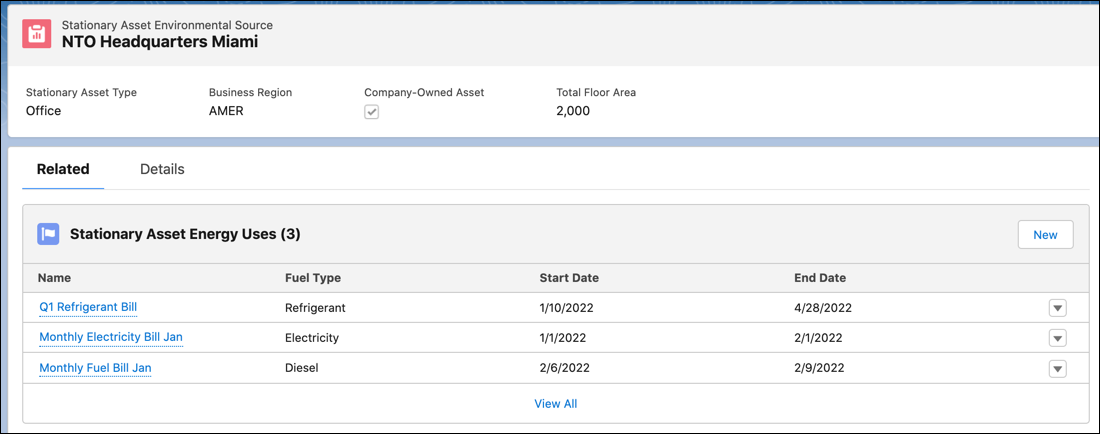The height and width of the screenshot is (434, 1100).
Task: Click the Stationary Asset Type value Office
Action: pos(43,111)
